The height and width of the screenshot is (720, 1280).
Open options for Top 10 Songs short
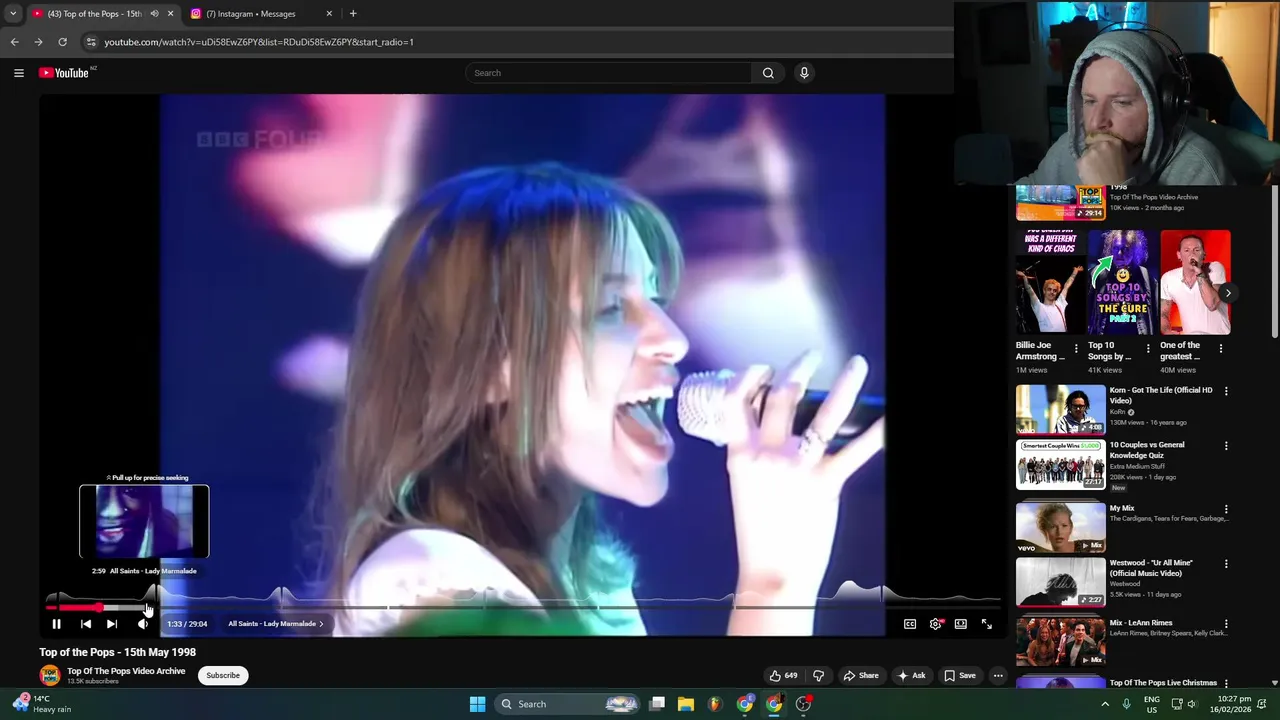pyautogui.click(x=1148, y=349)
